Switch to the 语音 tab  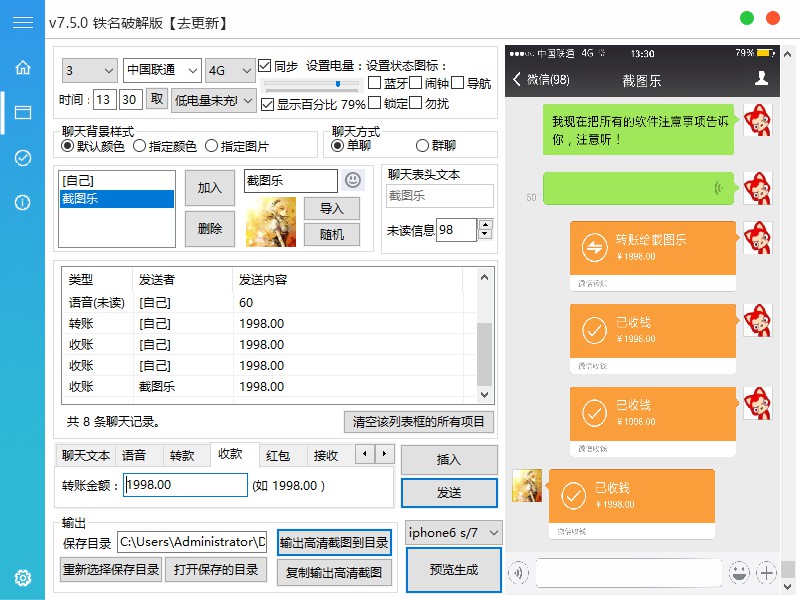click(134, 455)
